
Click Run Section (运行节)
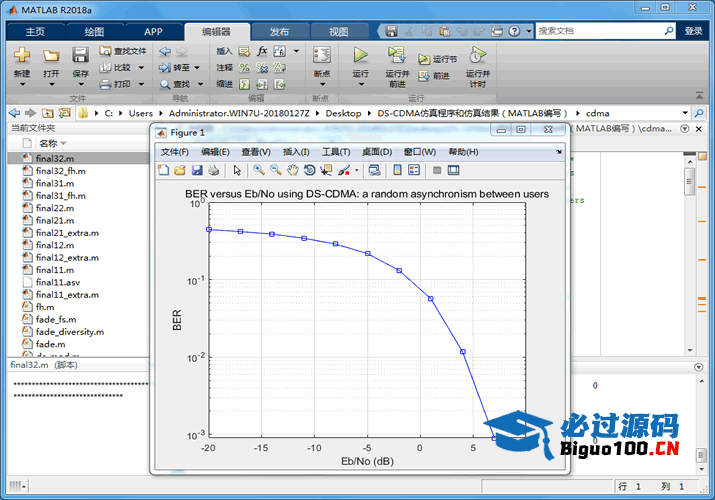[x=438, y=59]
